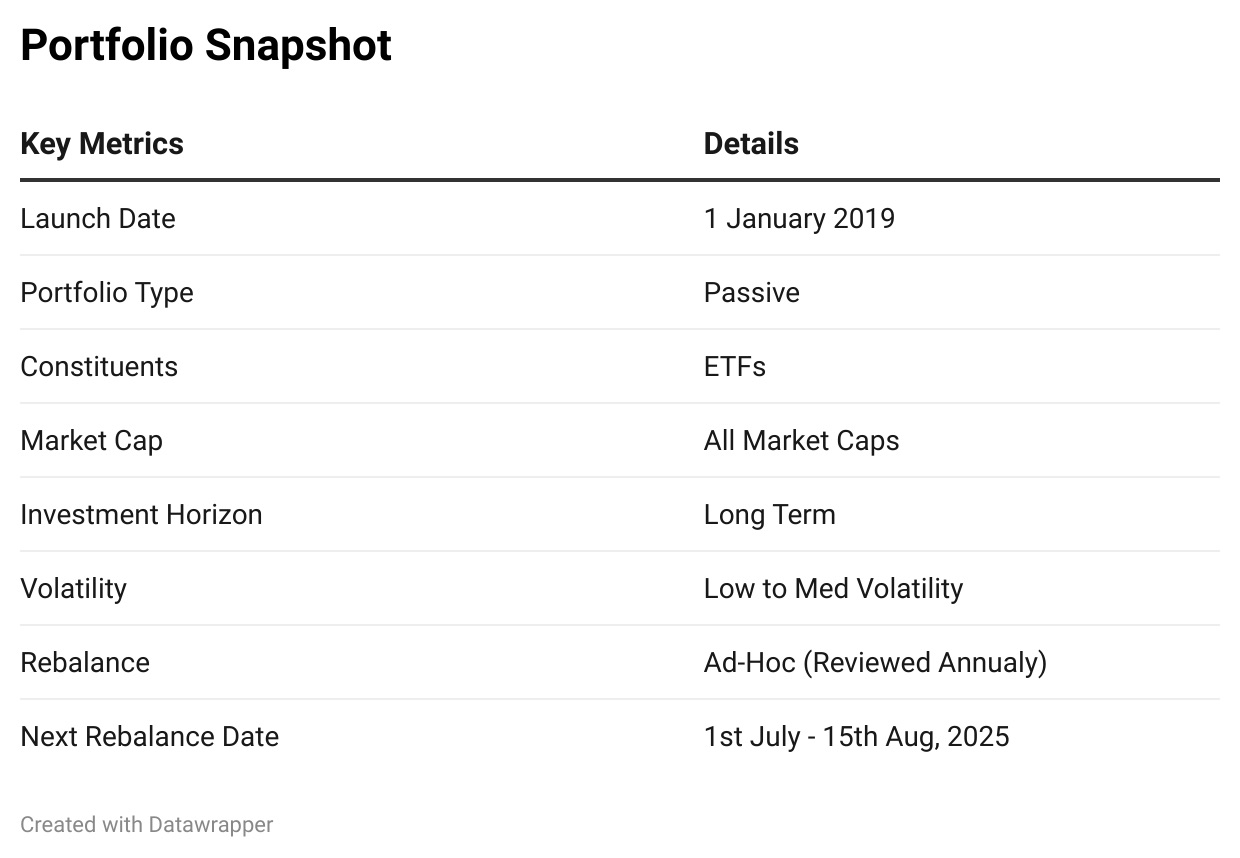Click the Portfolio Snapshot title
The height and width of the screenshot is (858, 1240).
[x=206, y=46]
